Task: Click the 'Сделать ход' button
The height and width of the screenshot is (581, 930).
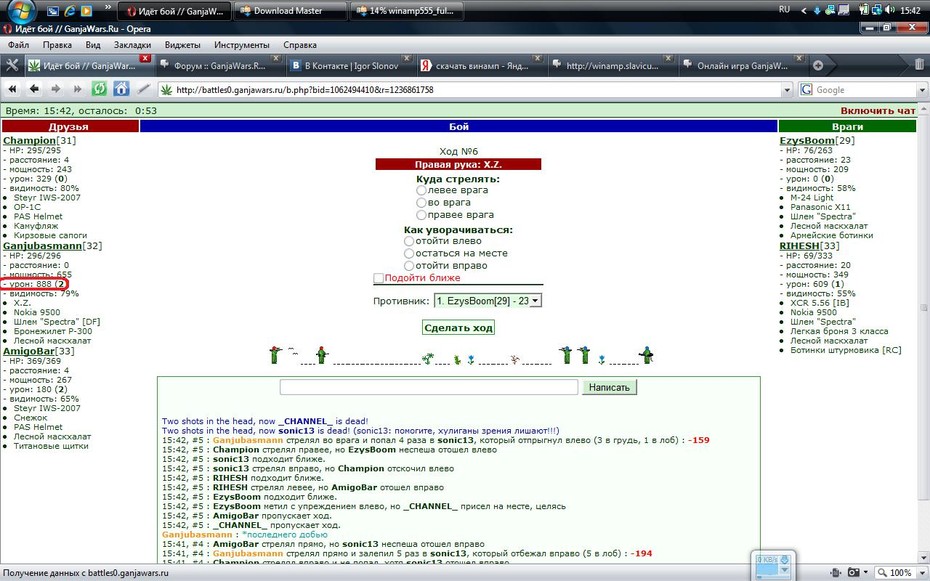Action: coord(458,328)
